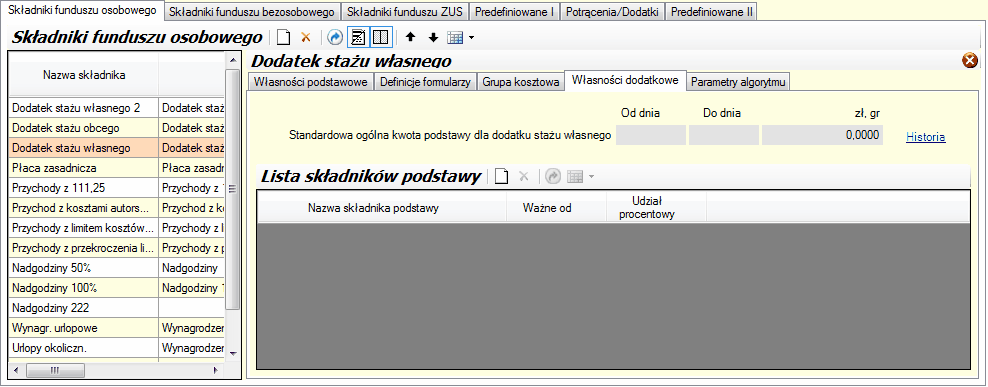The image size is (988, 387).
Task: Click Od dnia date field
Action: [x=650, y=136]
